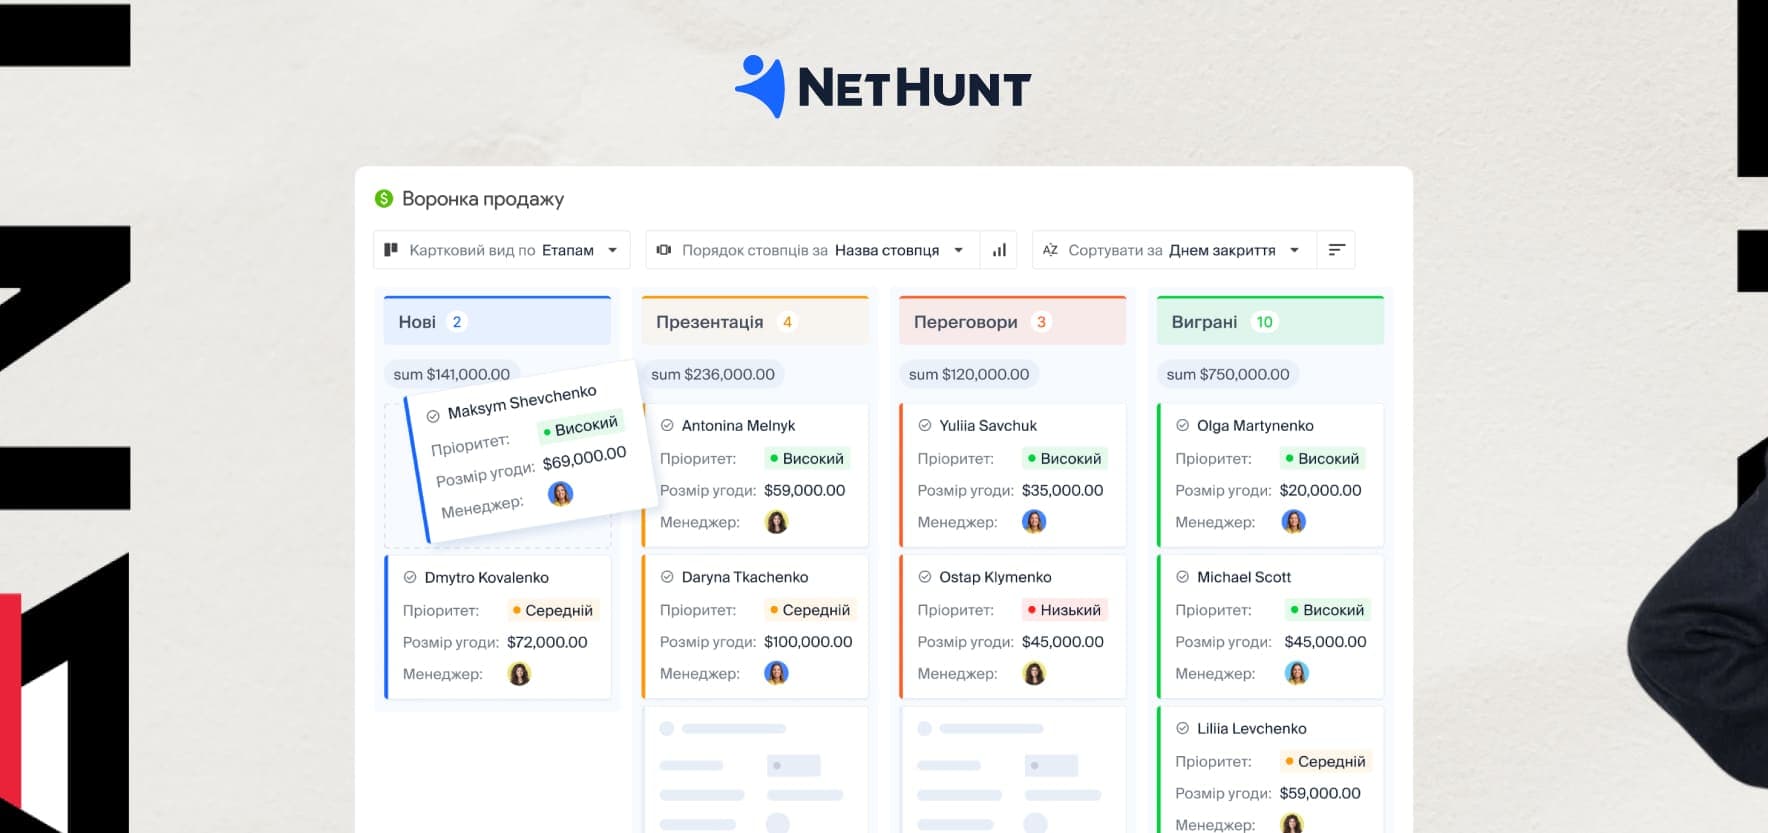Open the Dmytro Kovalenko deal
The height and width of the screenshot is (833, 1768).
click(x=486, y=577)
